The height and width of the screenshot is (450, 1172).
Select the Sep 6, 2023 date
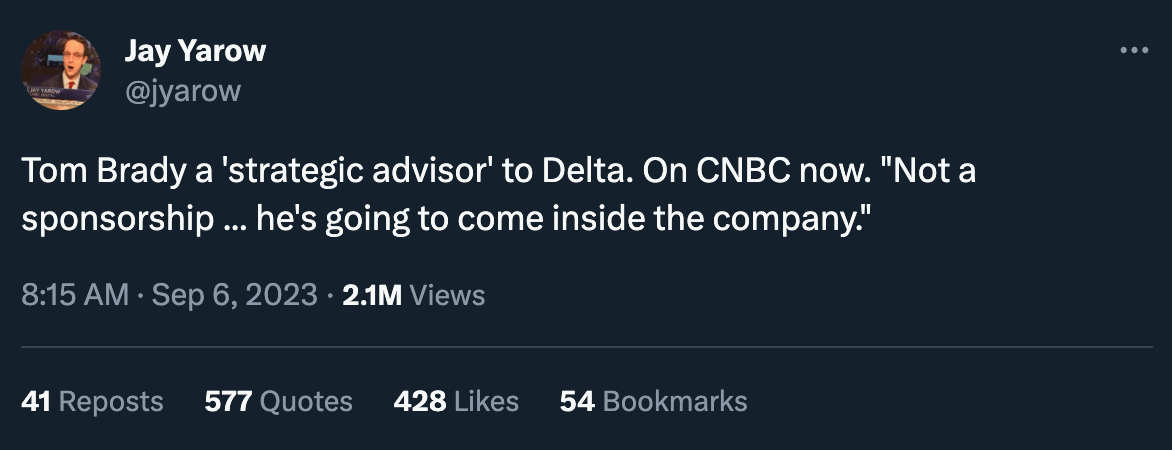point(235,295)
